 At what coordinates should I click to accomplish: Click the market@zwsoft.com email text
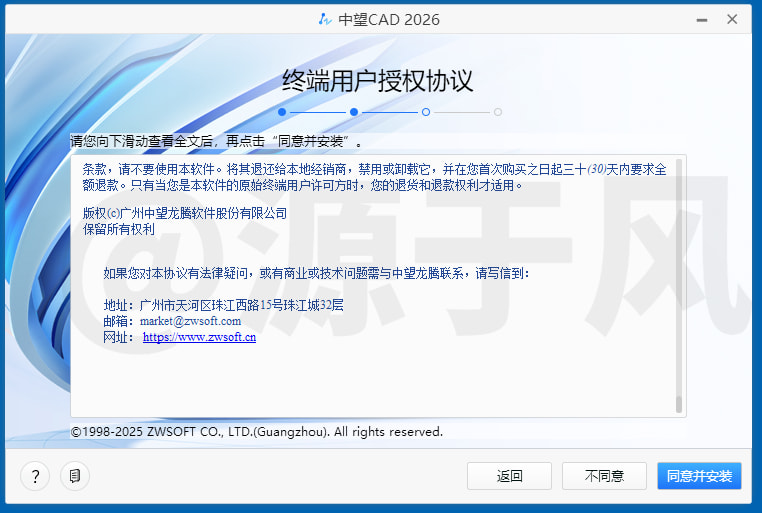pyautogui.click(x=190, y=321)
